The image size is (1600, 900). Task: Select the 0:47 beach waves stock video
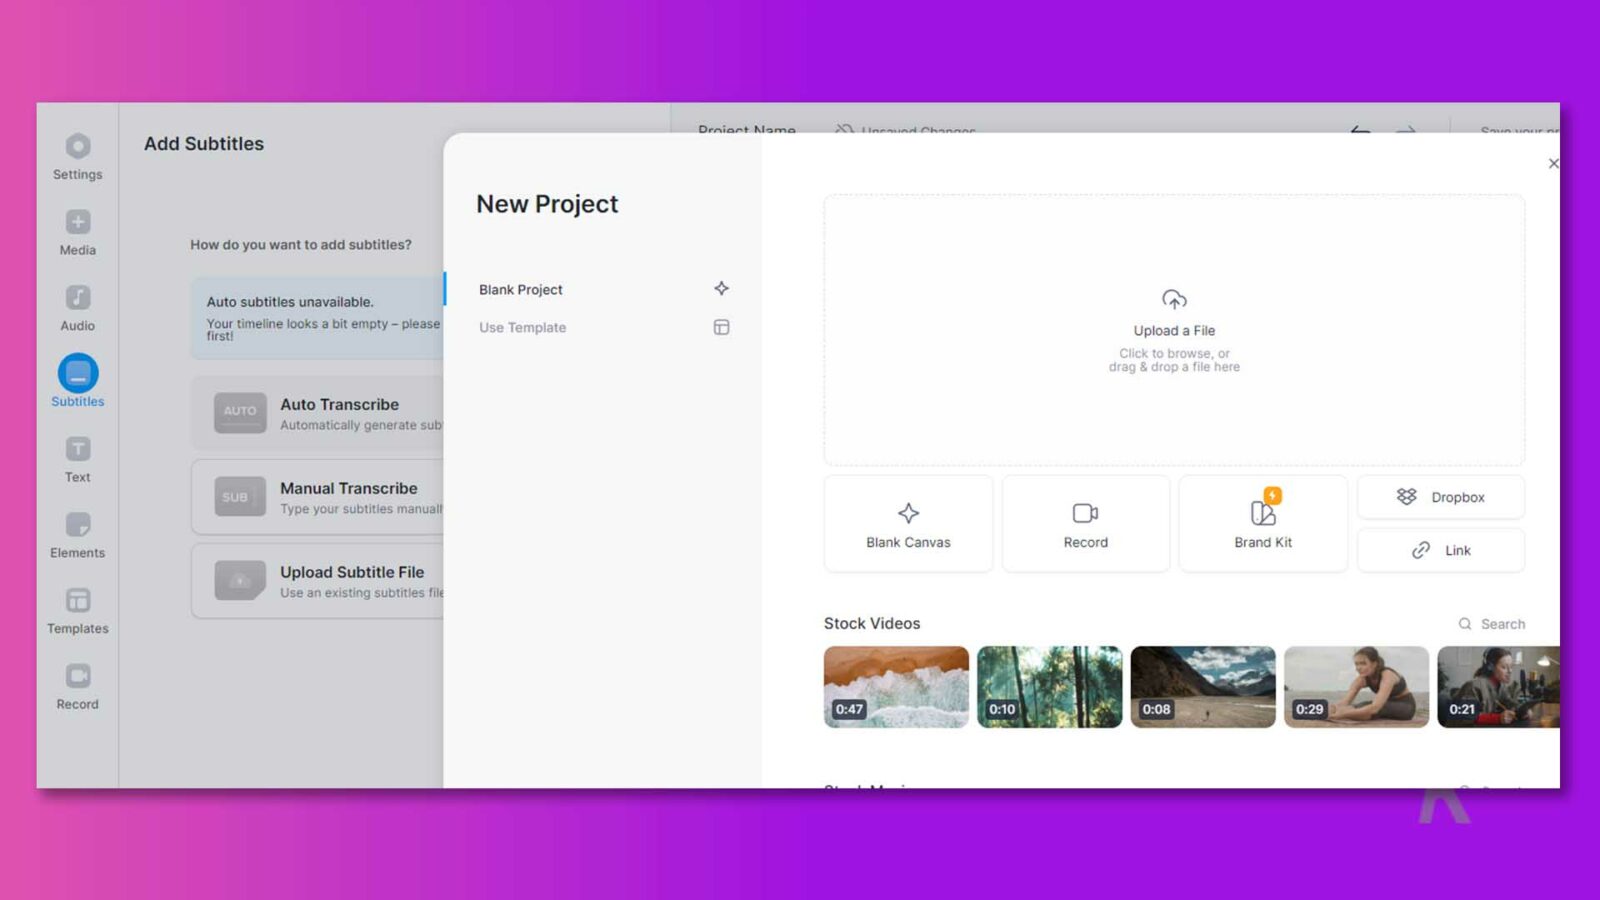click(x=896, y=687)
